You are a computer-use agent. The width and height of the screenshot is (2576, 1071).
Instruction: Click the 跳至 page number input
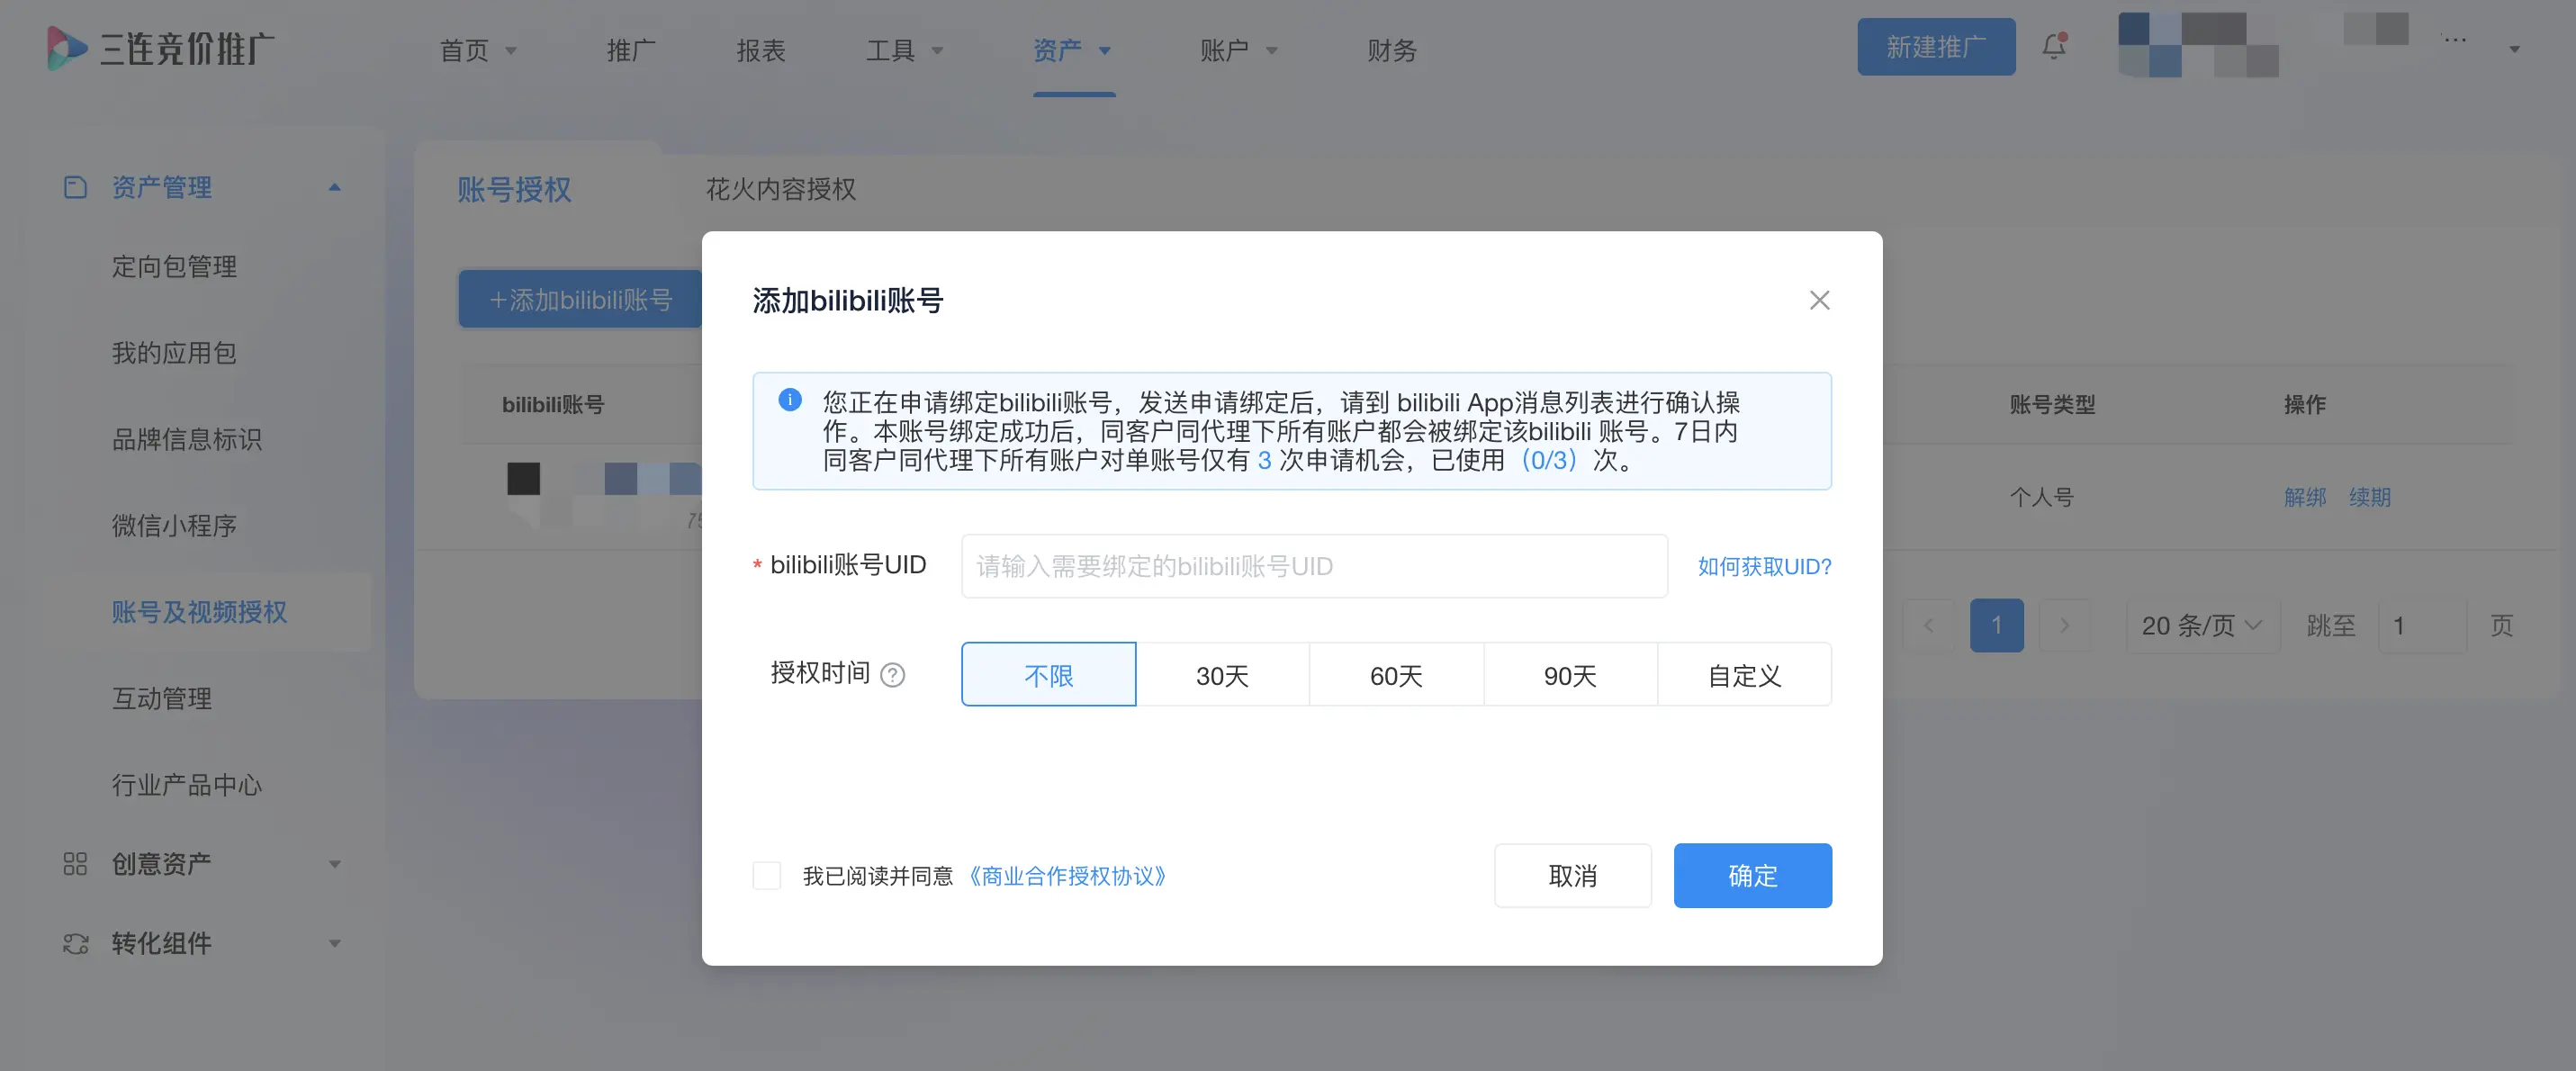(x=2422, y=625)
